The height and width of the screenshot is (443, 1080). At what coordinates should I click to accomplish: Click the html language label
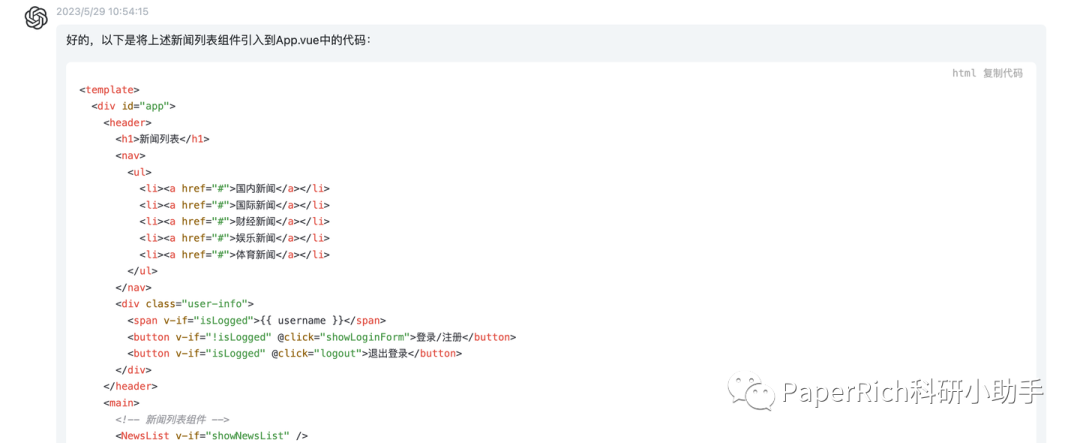point(963,73)
